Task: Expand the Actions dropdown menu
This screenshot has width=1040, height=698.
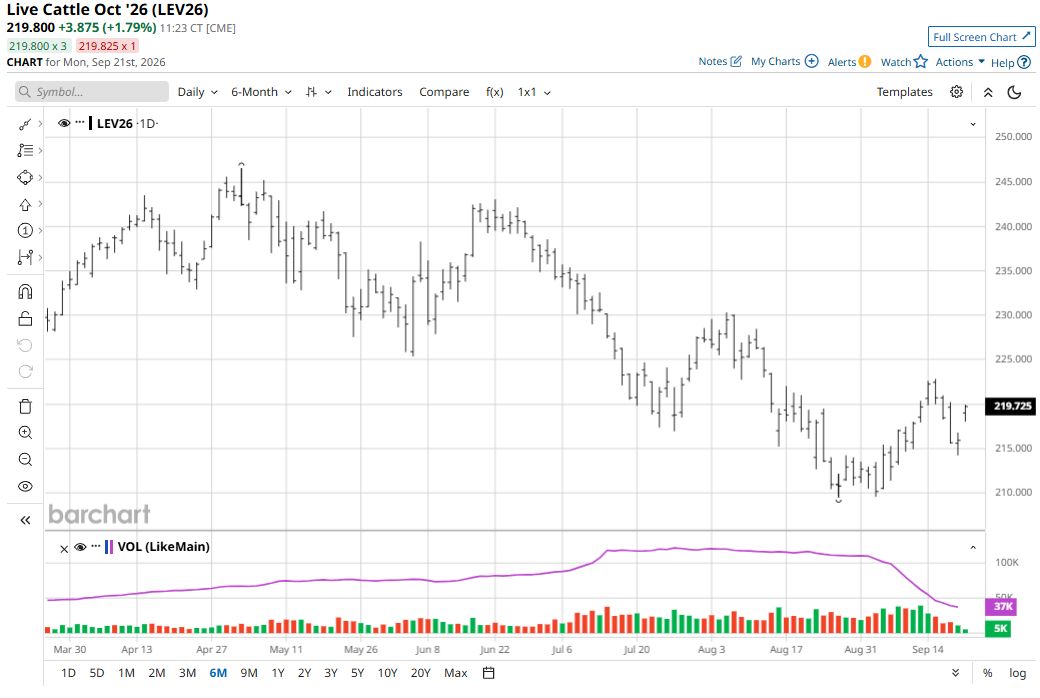Action: (960, 62)
